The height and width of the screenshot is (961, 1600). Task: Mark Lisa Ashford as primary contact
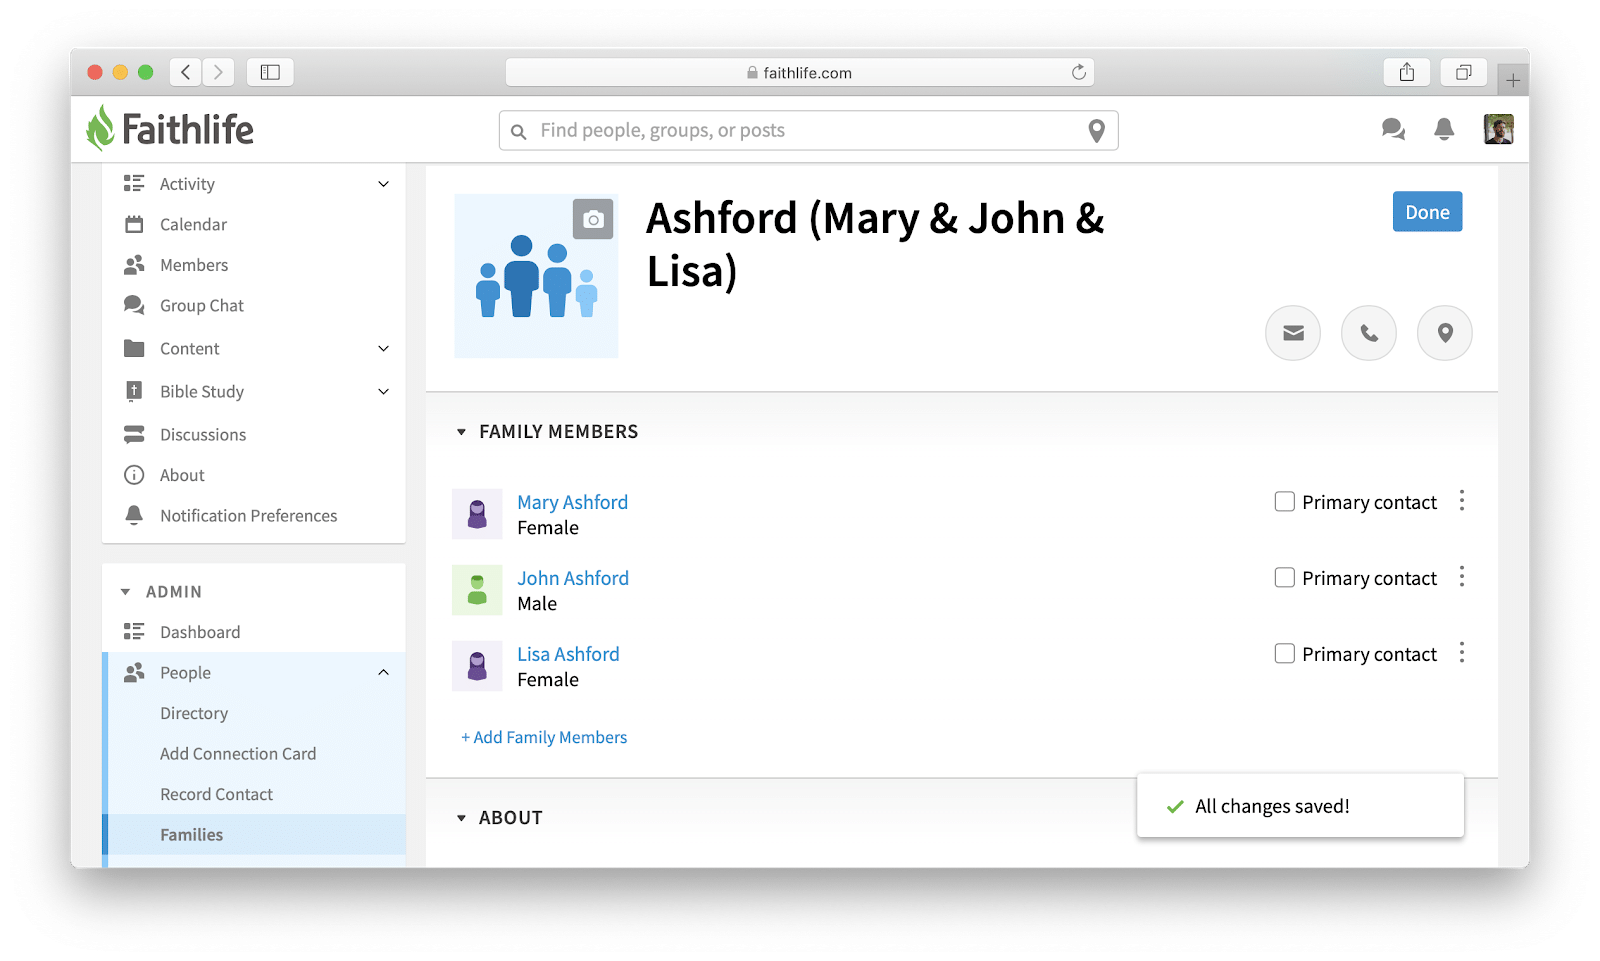tap(1285, 653)
